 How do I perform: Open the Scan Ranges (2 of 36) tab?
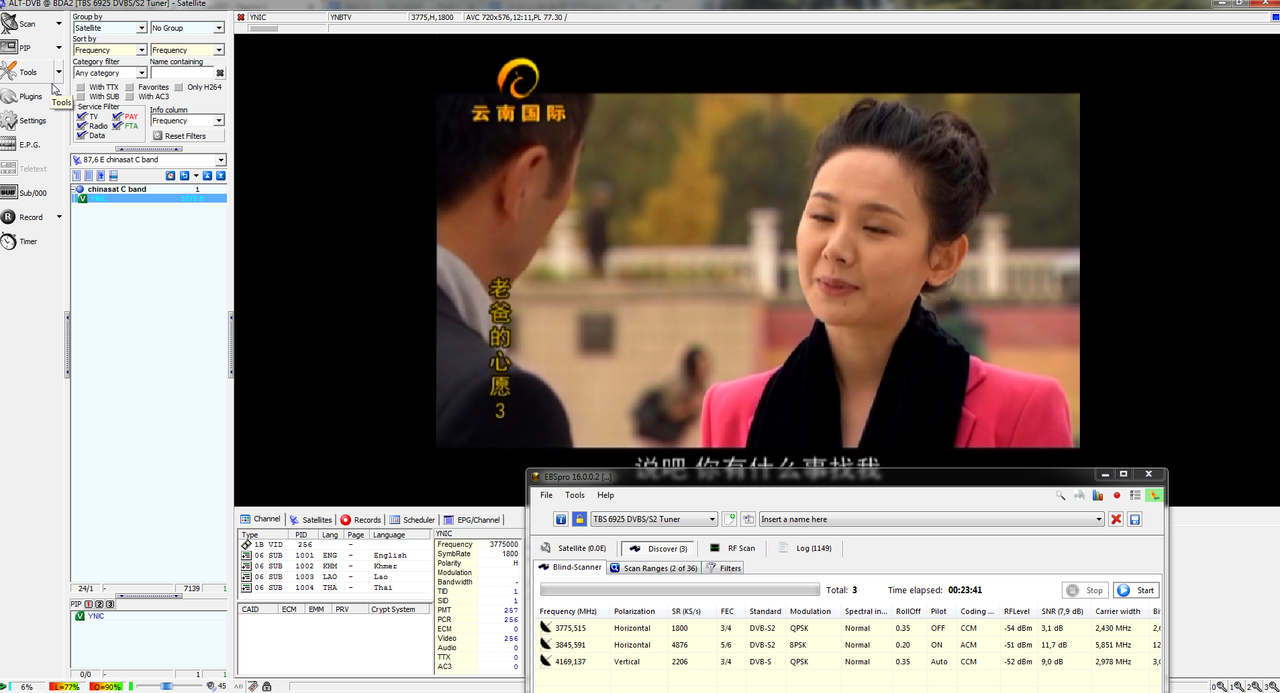point(654,568)
